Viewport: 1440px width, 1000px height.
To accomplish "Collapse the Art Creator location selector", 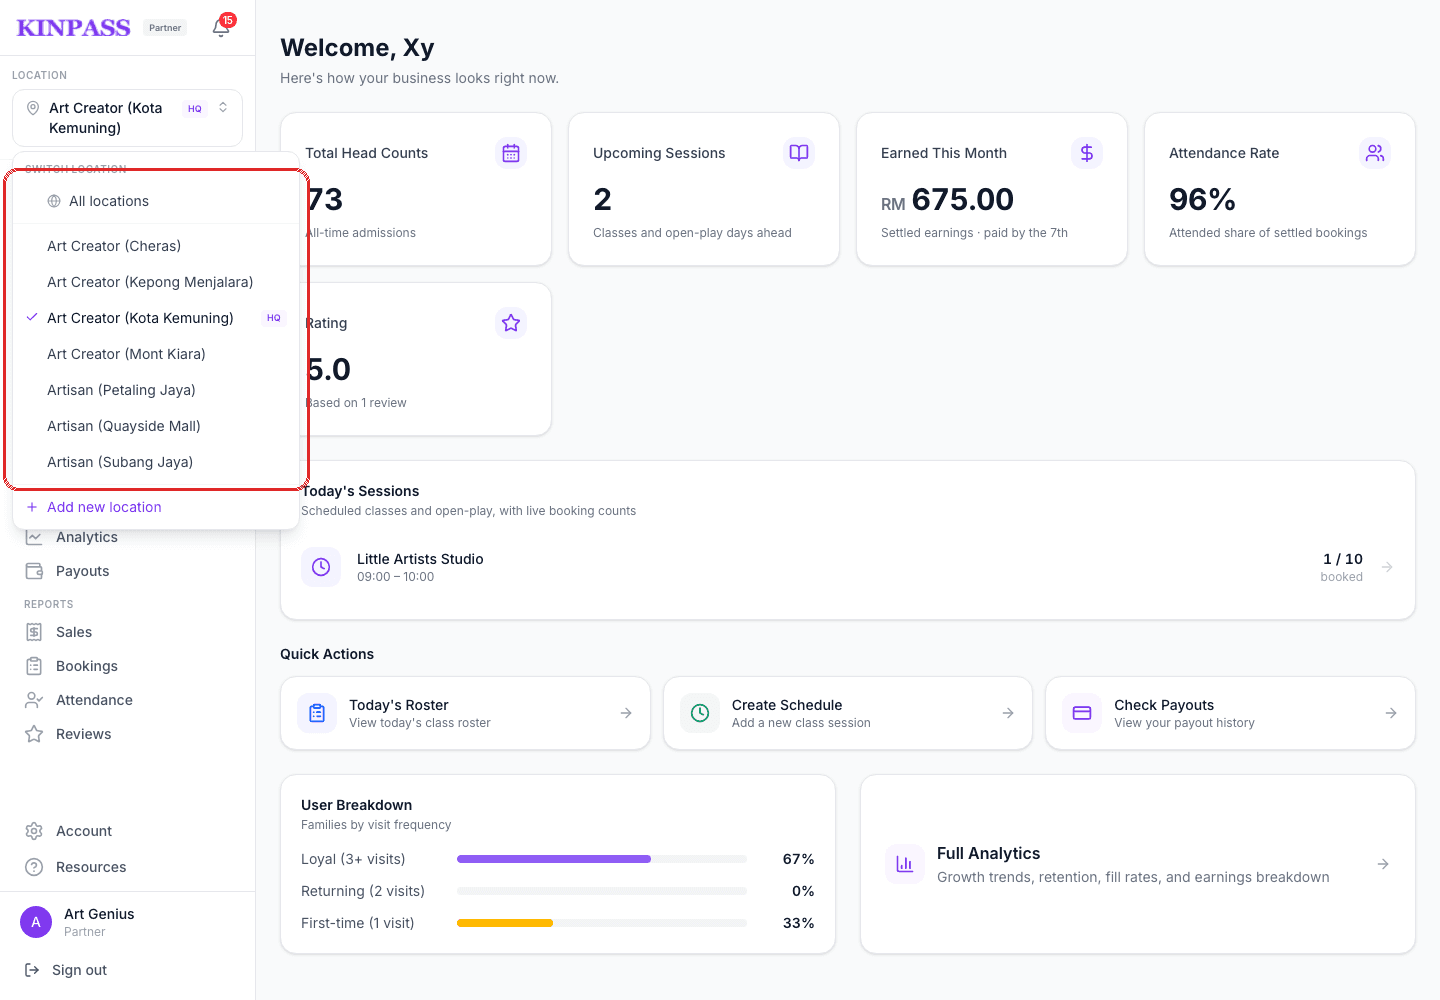I will click(128, 118).
